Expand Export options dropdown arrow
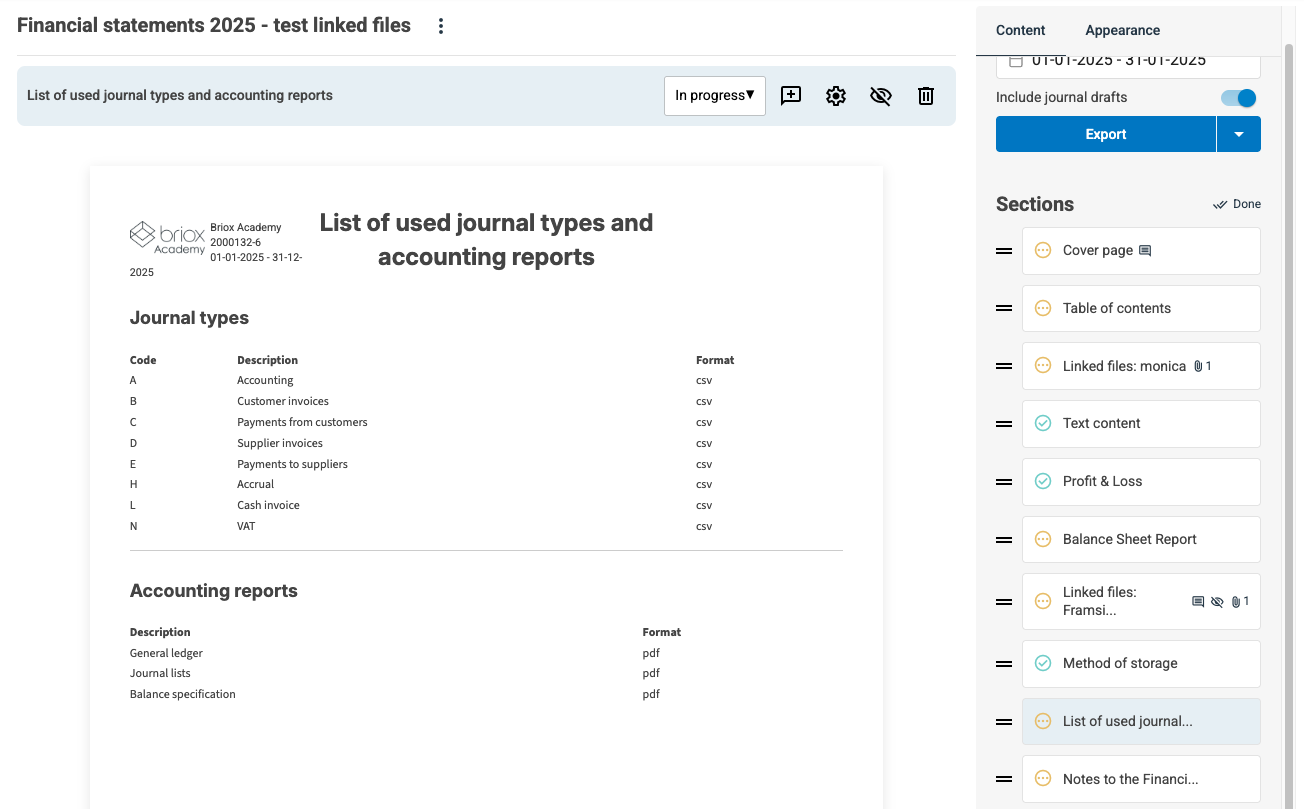This screenshot has height=809, width=1304. coord(1239,135)
